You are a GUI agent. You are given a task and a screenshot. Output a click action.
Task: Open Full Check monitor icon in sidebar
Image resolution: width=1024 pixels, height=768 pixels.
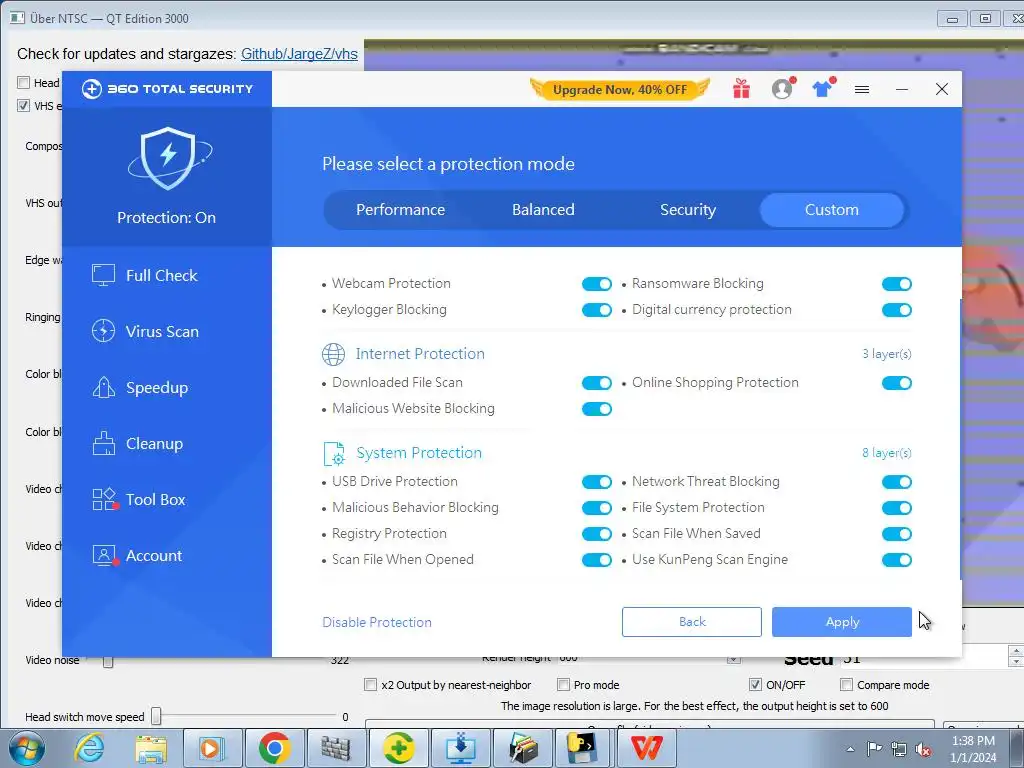tap(103, 275)
